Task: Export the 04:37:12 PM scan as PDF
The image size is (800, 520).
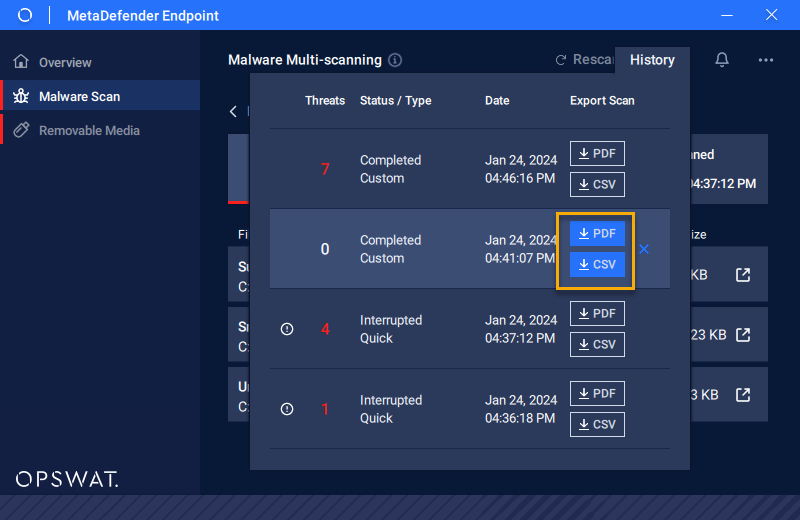Action: pyautogui.click(x=597, y=313)
